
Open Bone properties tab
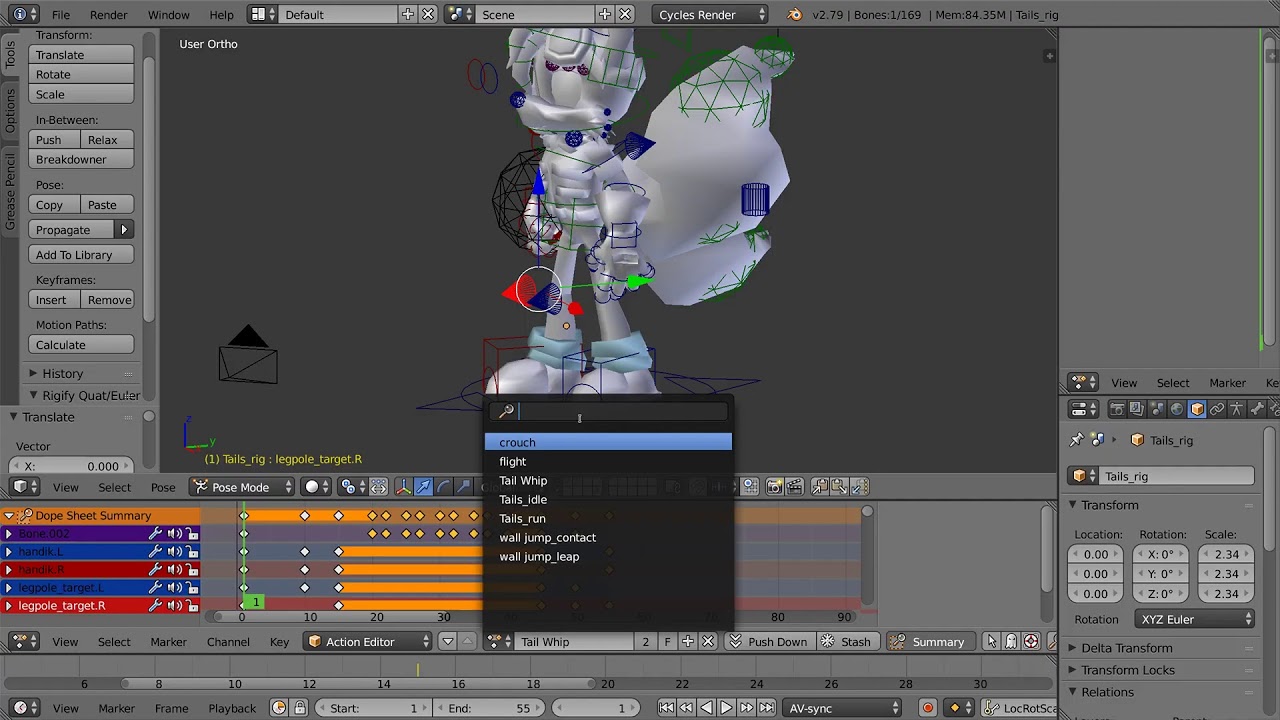1257,409
